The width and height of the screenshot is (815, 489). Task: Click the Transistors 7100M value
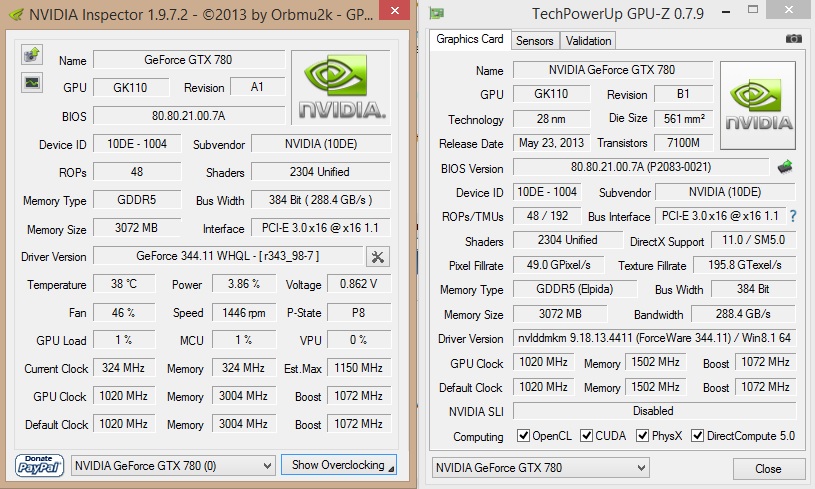point(683,142)
